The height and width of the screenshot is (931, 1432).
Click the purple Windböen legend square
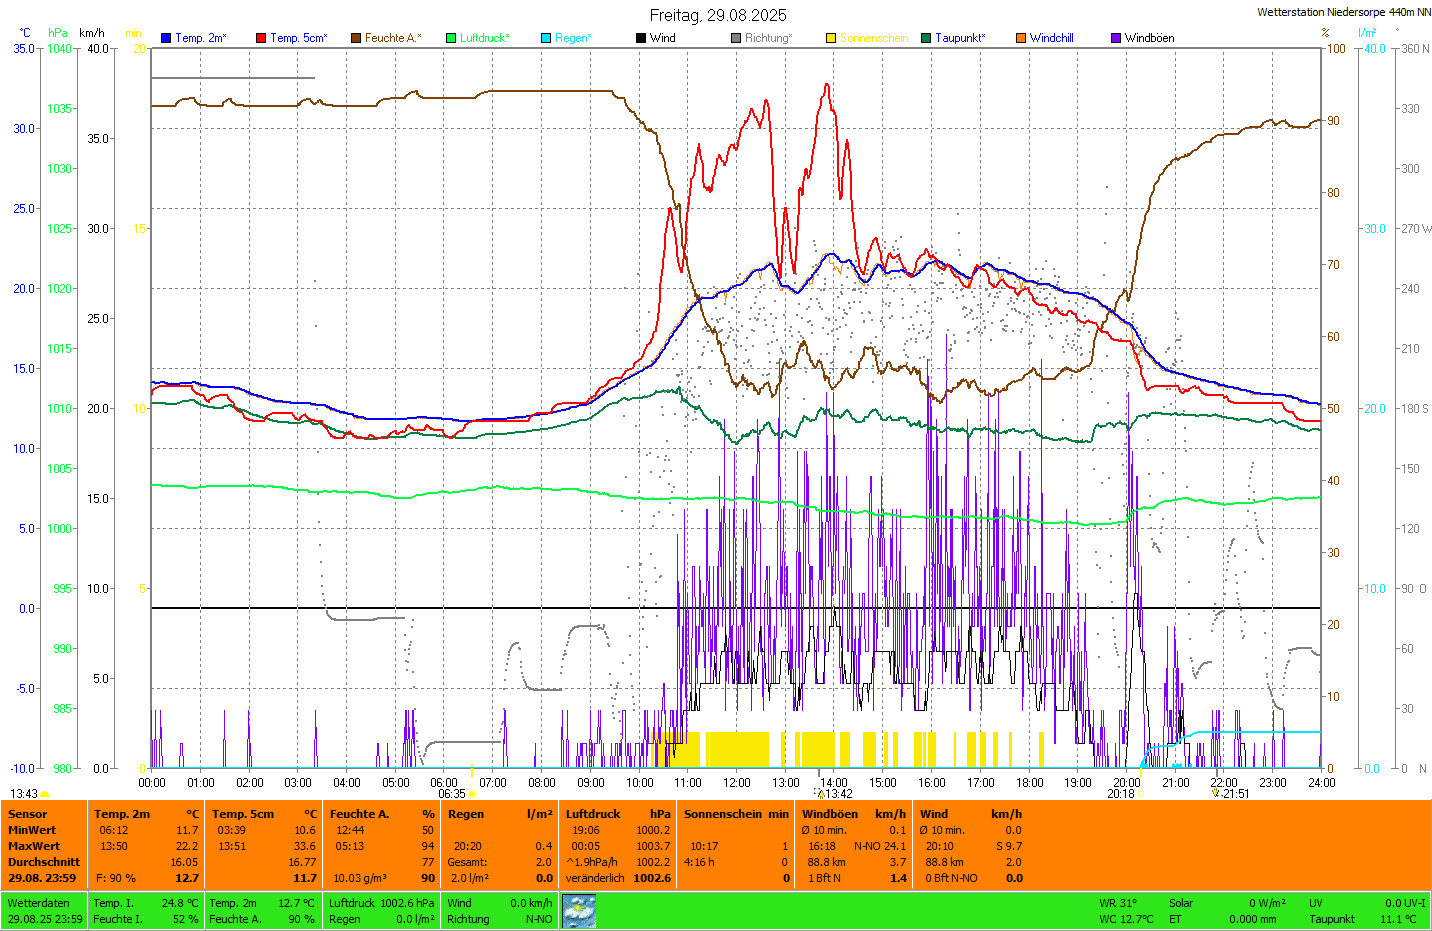pos(1116,38)
